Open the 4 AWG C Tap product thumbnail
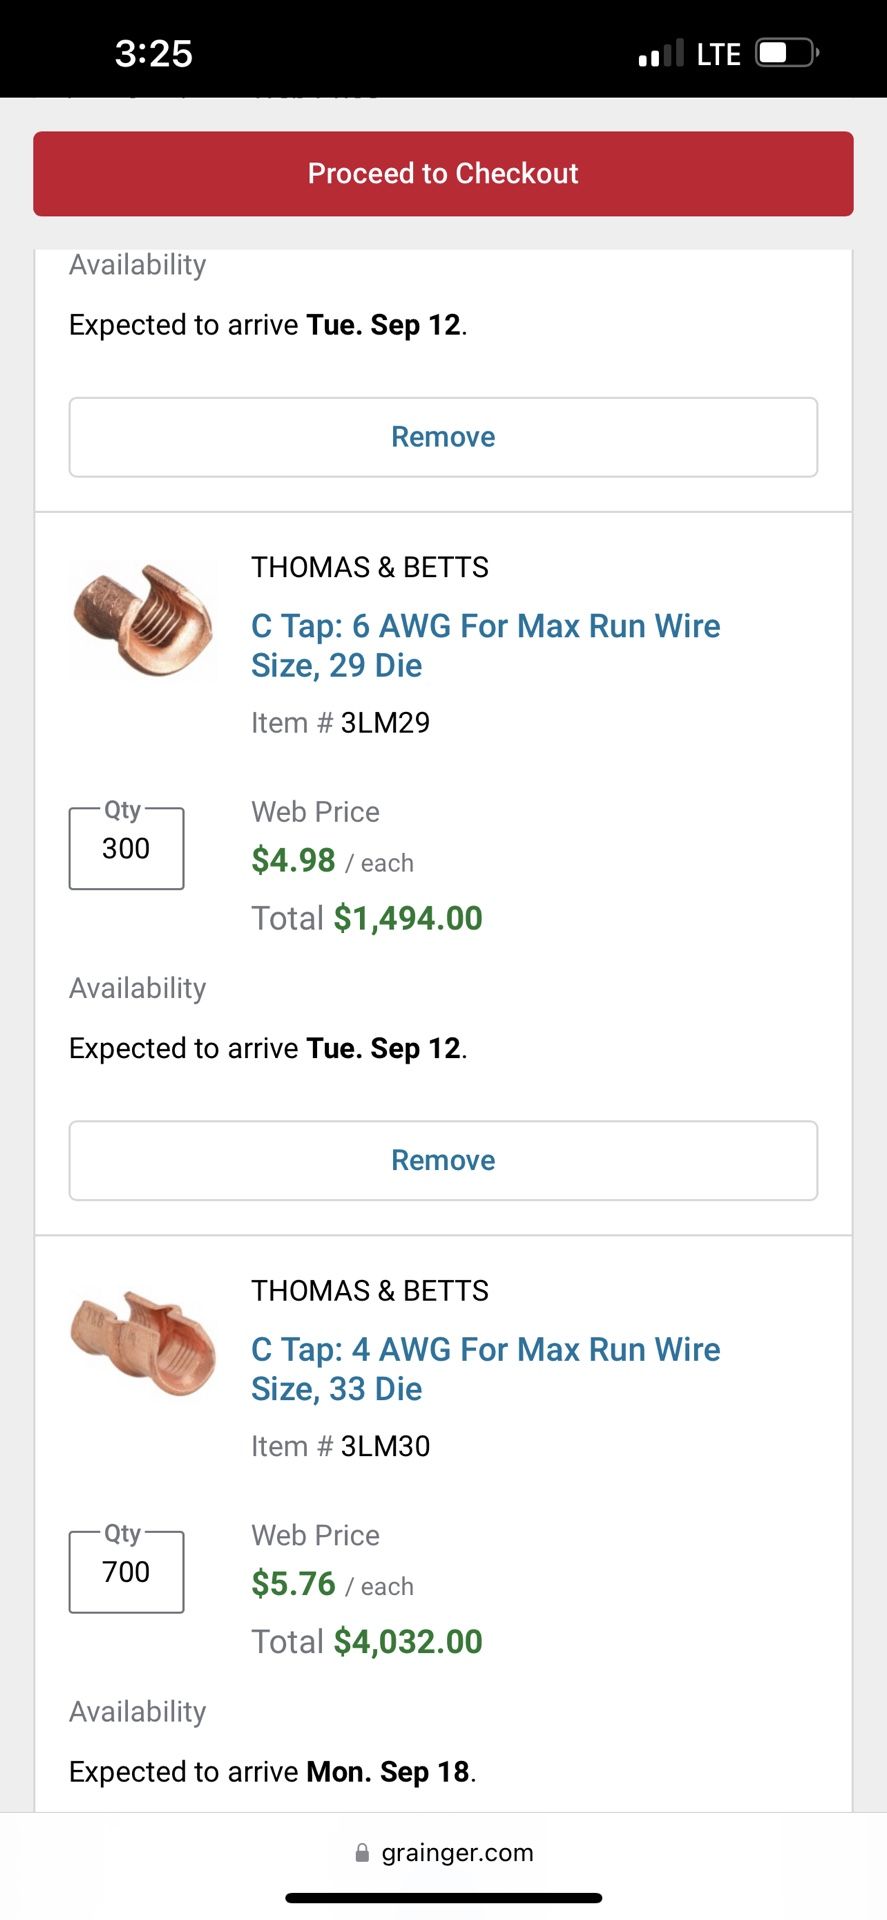The image size is (887, 1920). coord(141,1343)
